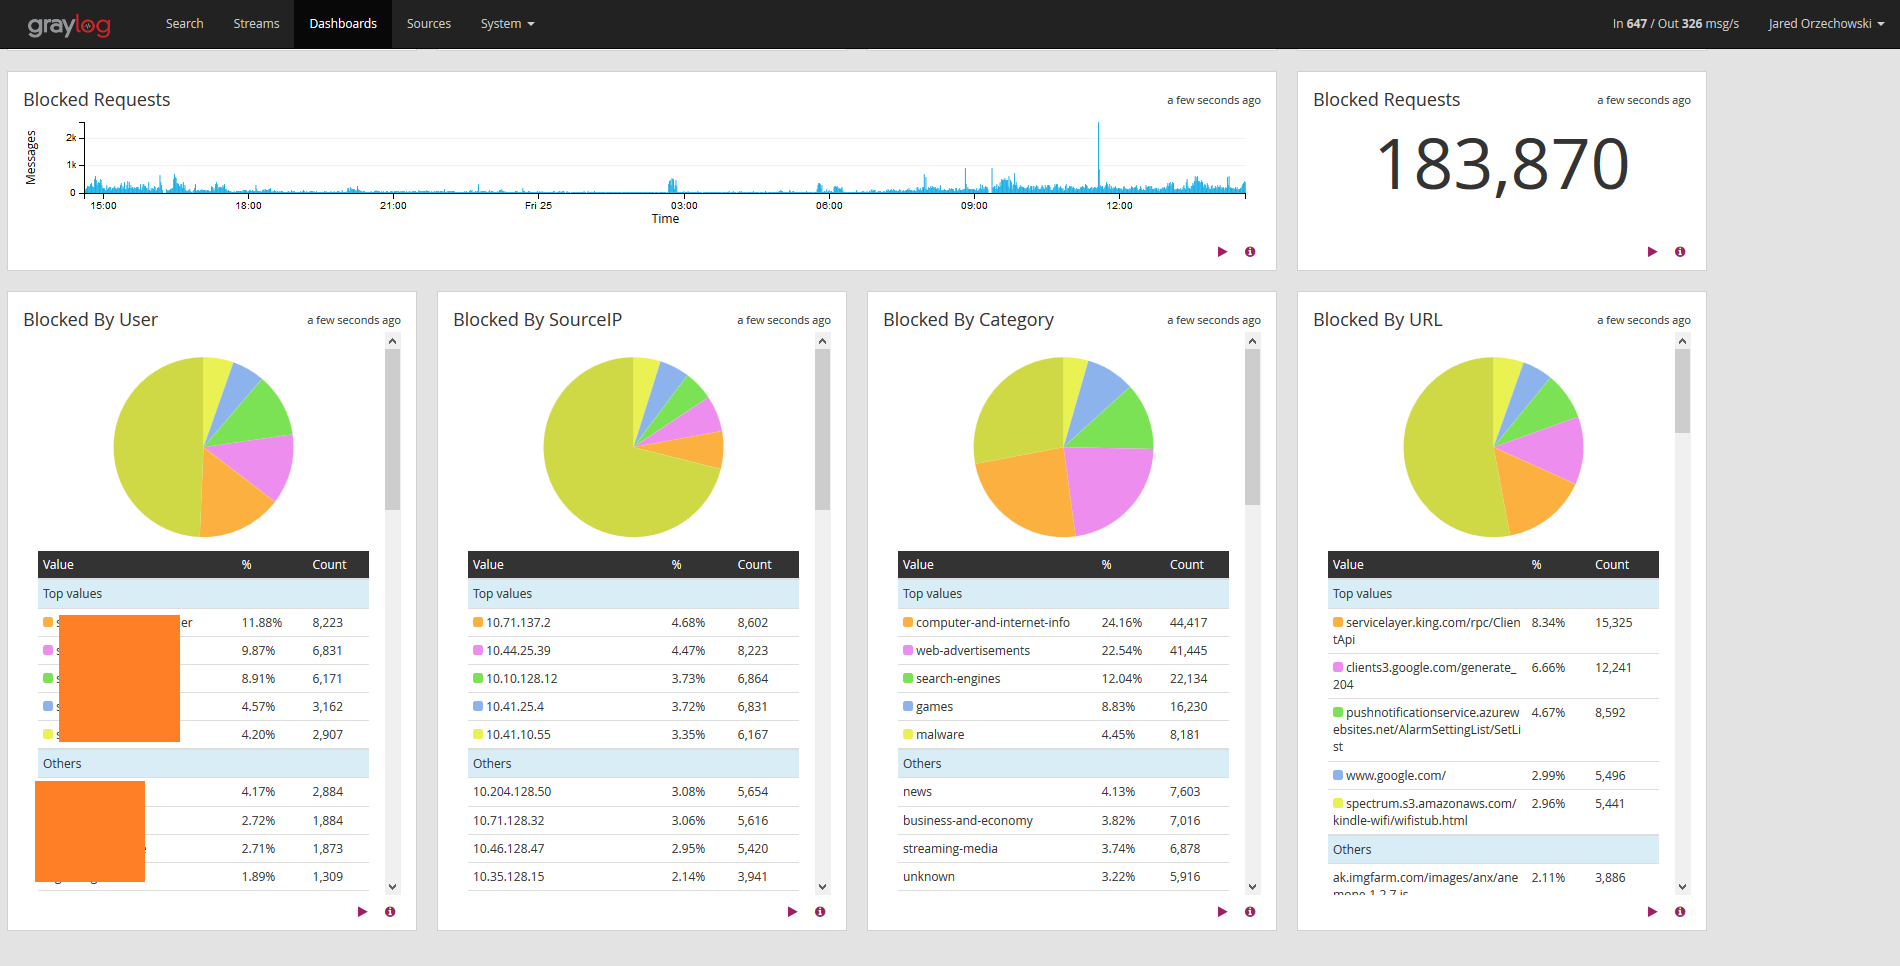Click info icon on Blocked By URL widget
1900x966 pixels.
click(x=1680, y=912)
